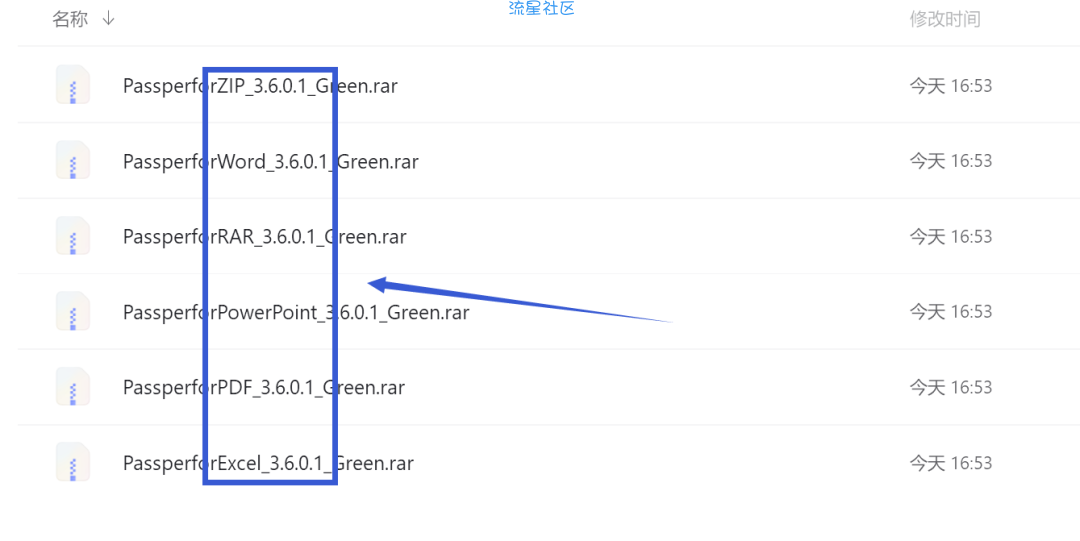Toggle sort order arrow next to 名称
The image size is (1080, 541).
[x=108, y=19]
